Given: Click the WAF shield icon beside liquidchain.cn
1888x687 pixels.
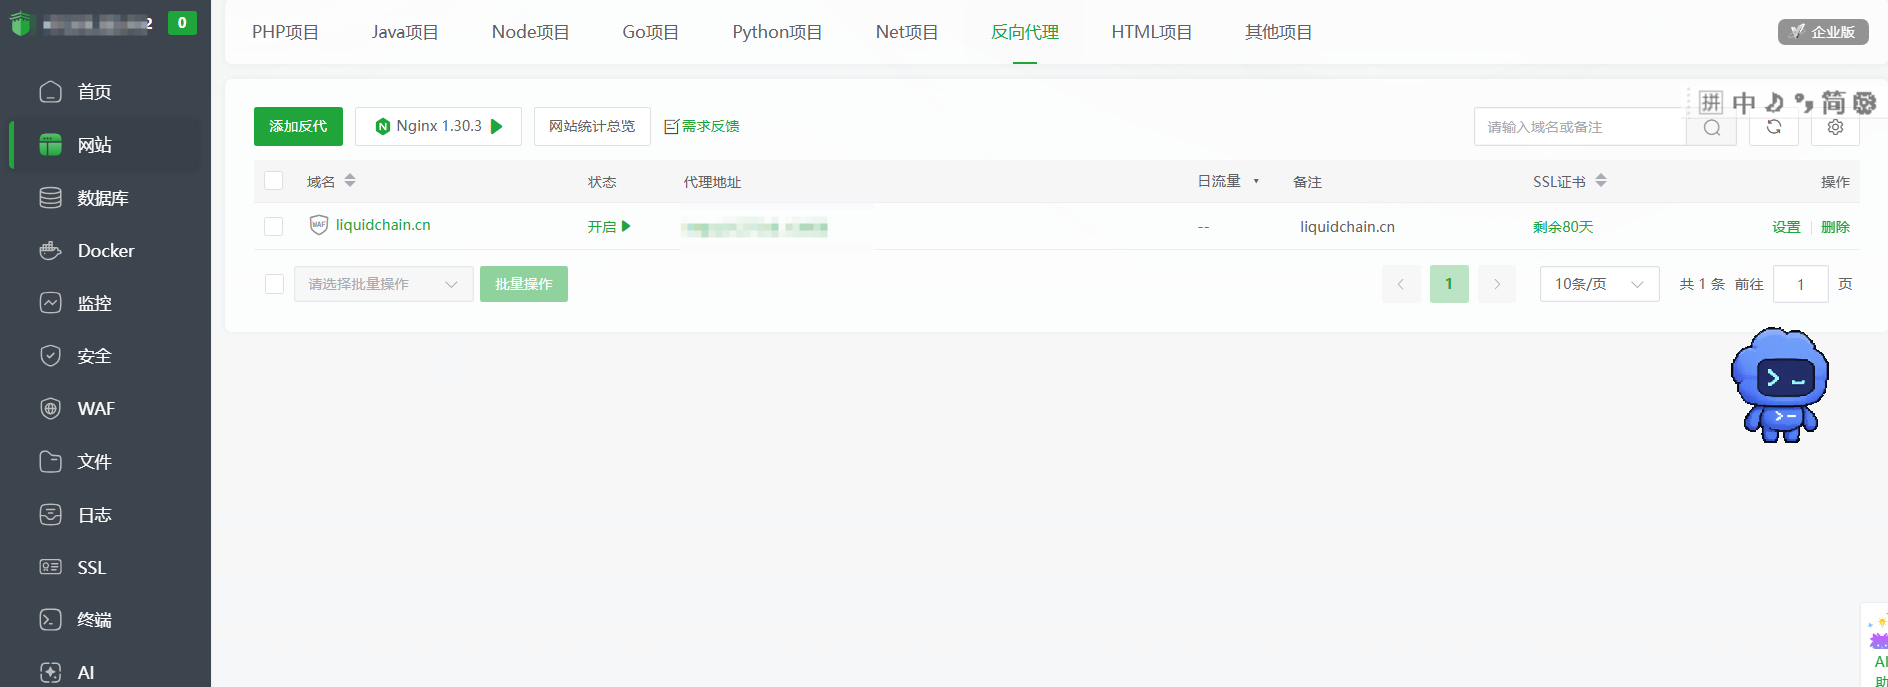Looking at the screenshot, I should coord(318,225).
